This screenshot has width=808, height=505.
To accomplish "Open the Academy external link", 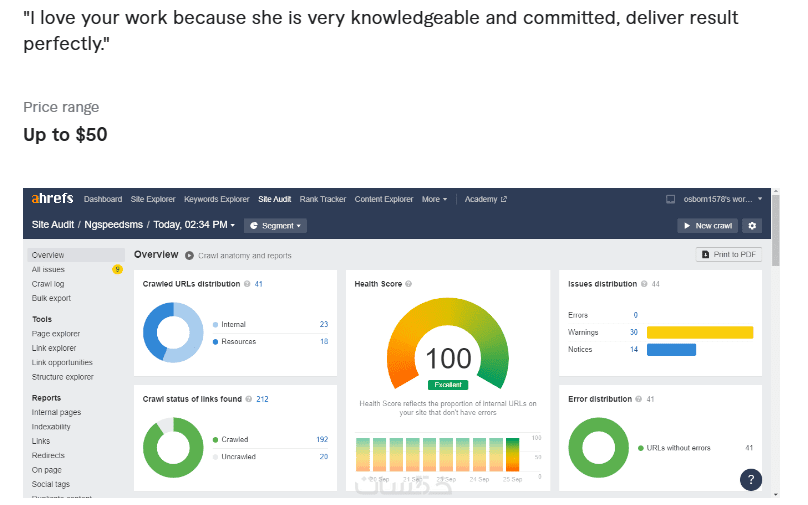I will click(485, 199).
